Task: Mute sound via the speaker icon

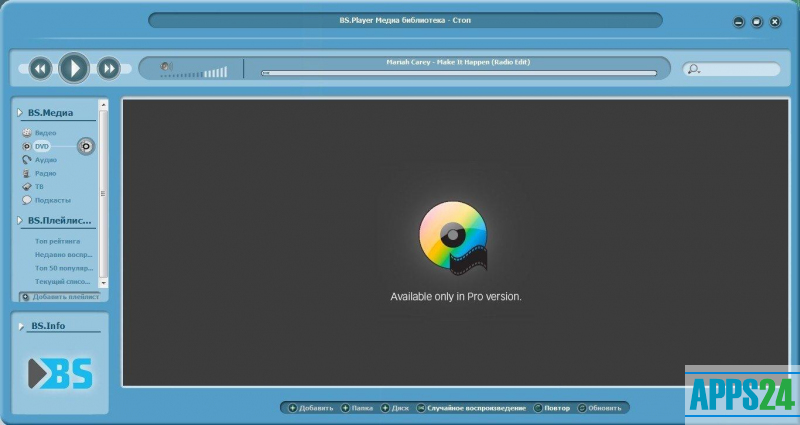Action: coord(167,67)
